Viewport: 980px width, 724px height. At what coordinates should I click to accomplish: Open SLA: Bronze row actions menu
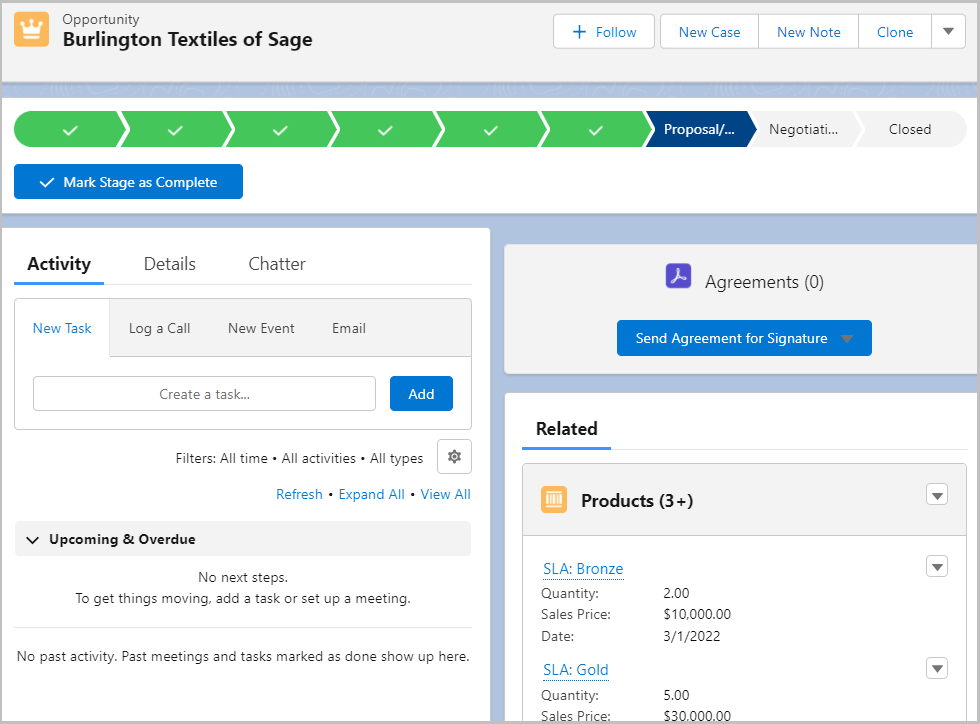[x=936, y=567]
